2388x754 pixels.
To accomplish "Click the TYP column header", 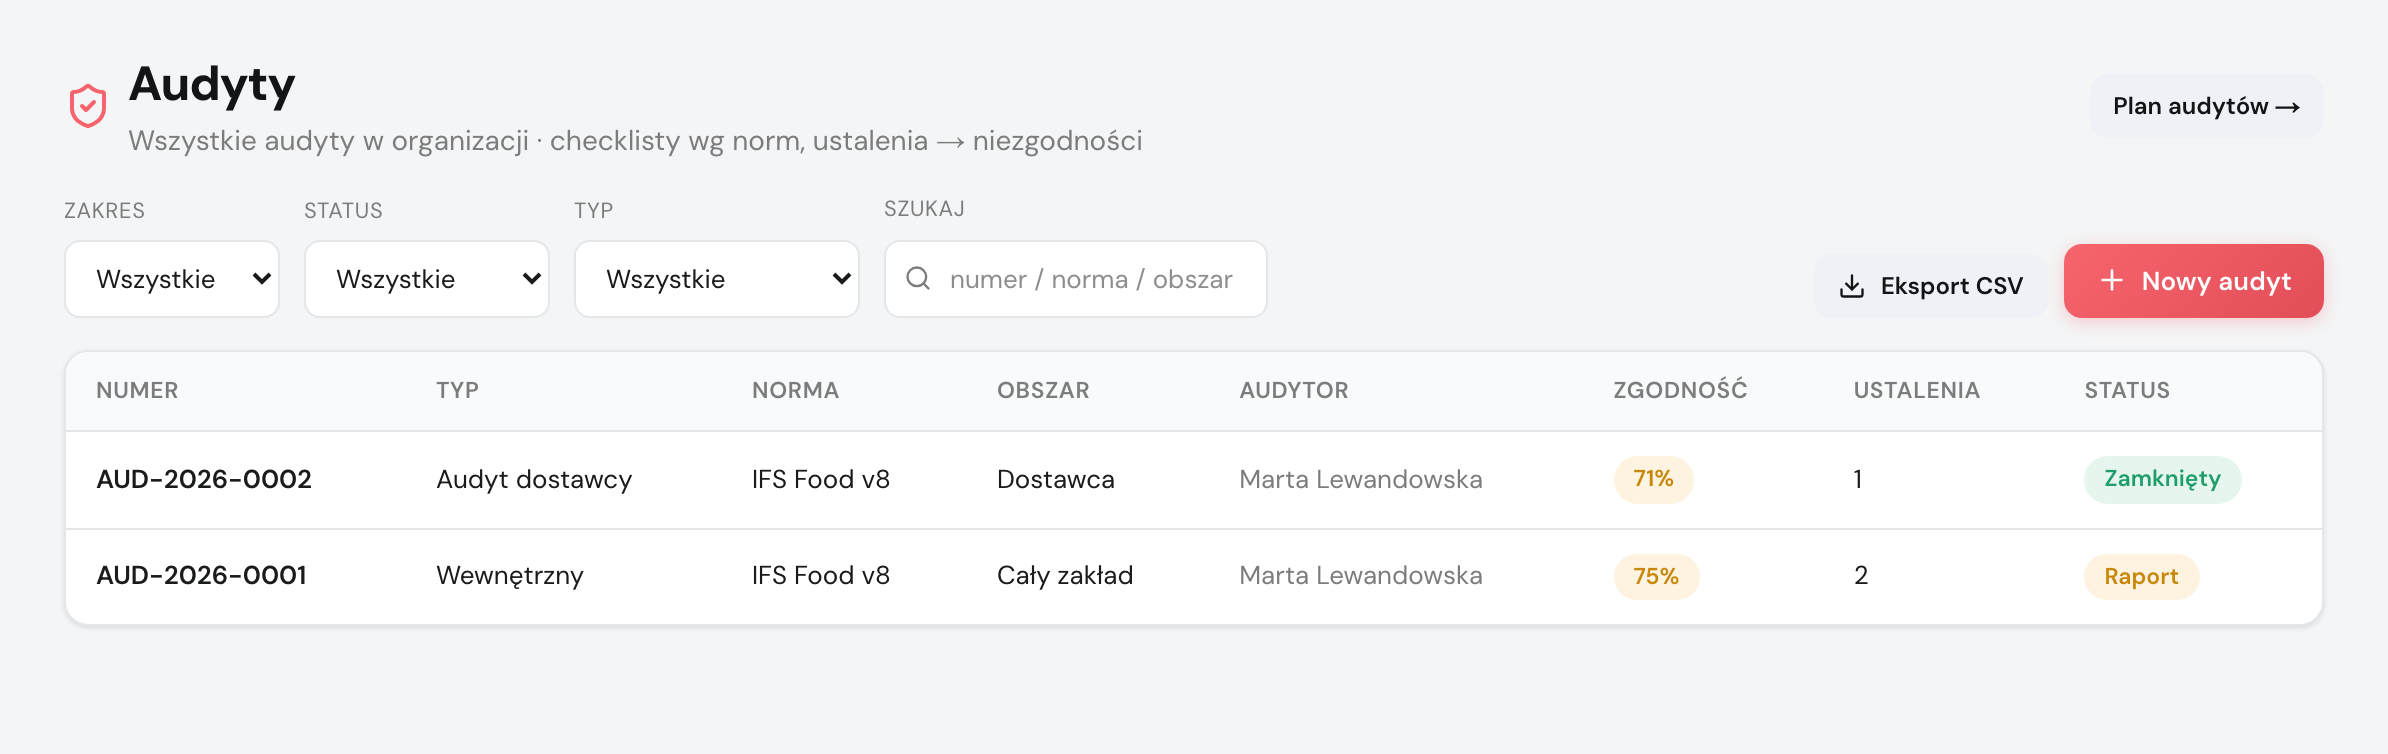I will 457,390.
